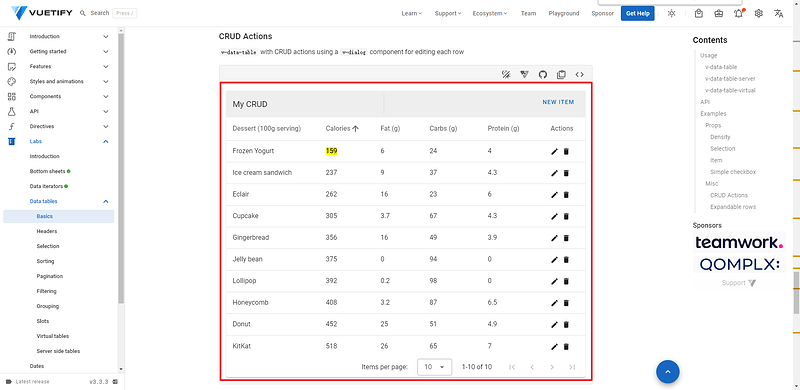This screenshot has width=800, height=390.
Task: Click the Vuetify logo
Action: click(41, 13)
